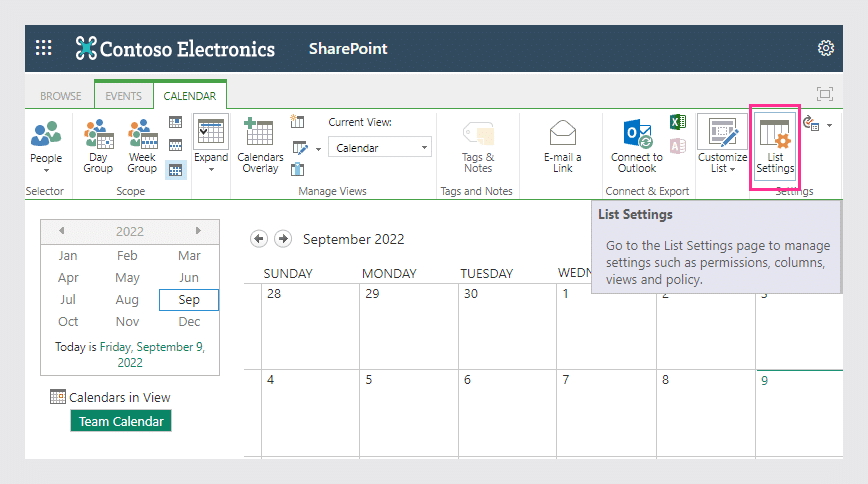Go to next month arrow
The height and width of the screenshot is (484, 868).
tap(283, 239)
